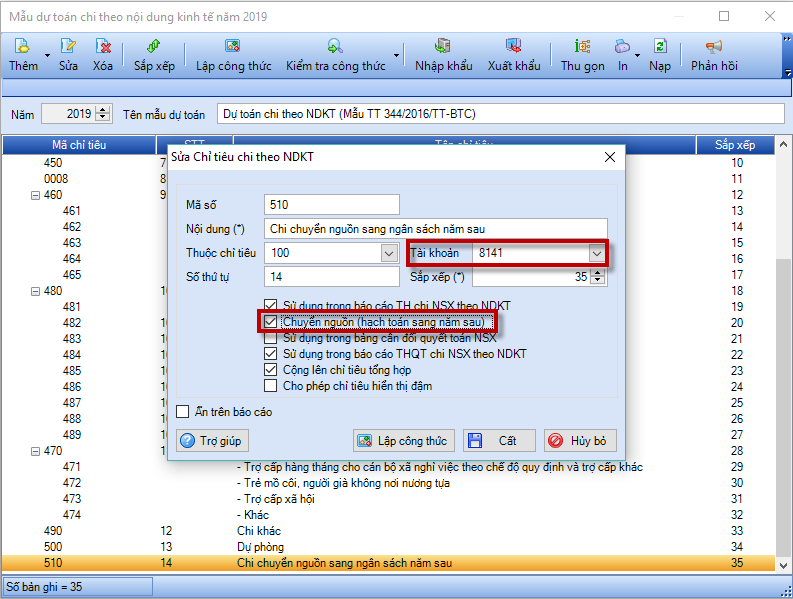Click the Phản hồi feedback icon

click(714, 47)
